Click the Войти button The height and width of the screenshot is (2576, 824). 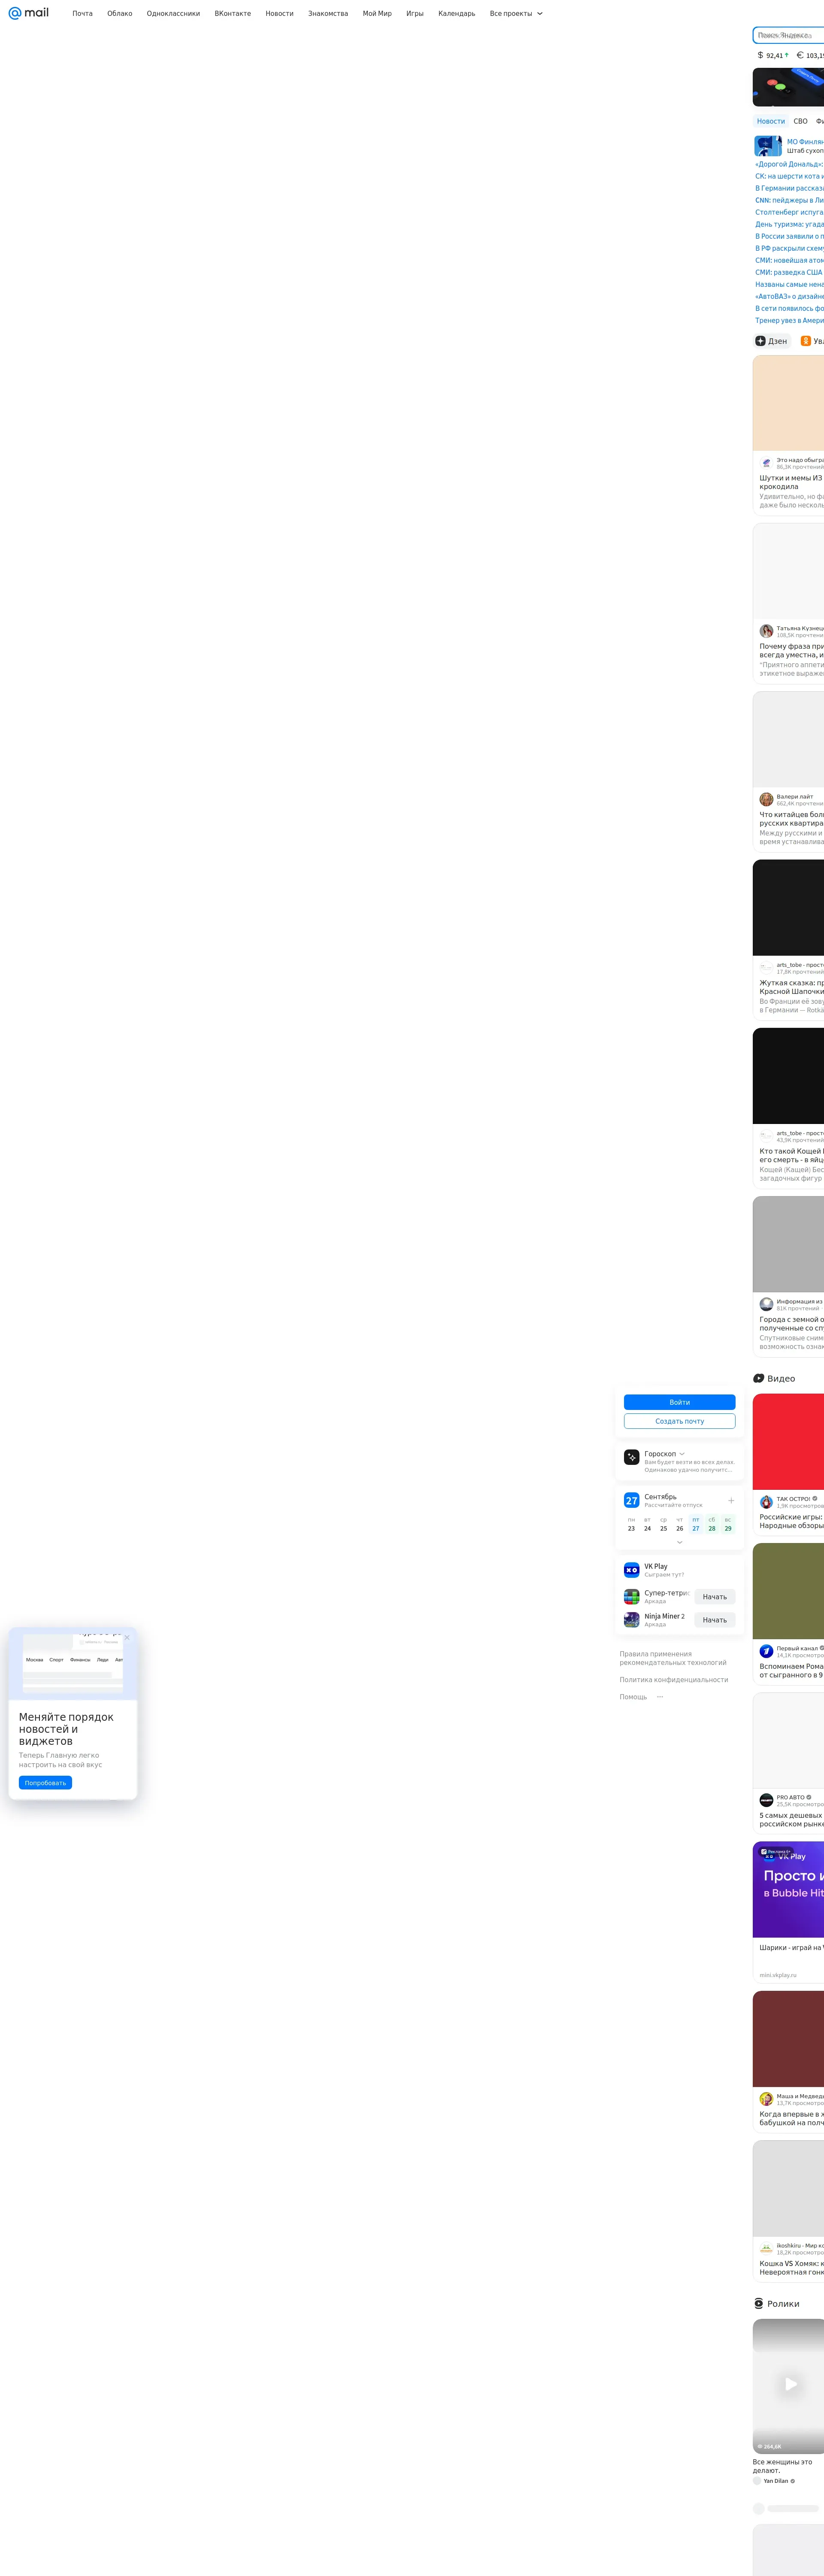click(680, 1402)
